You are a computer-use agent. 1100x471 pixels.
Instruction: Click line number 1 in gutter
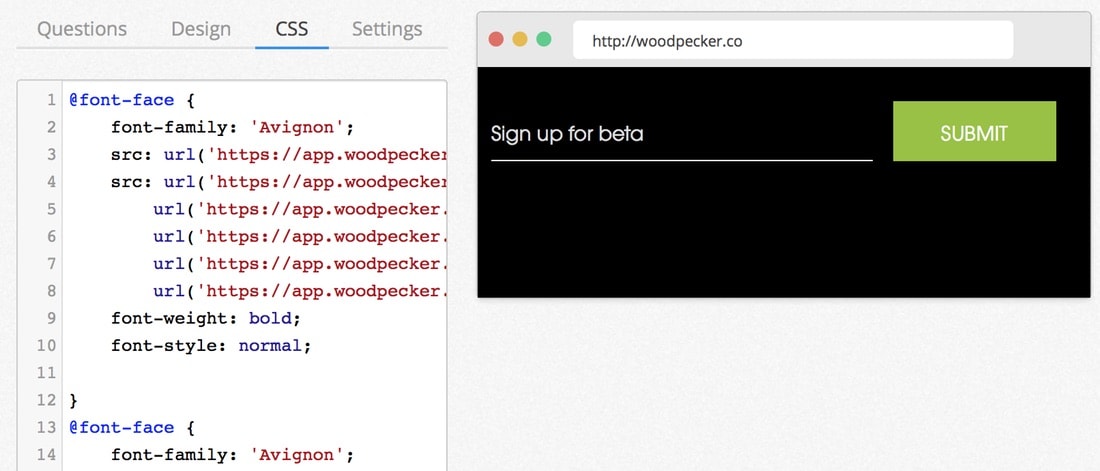click(51, 100)
